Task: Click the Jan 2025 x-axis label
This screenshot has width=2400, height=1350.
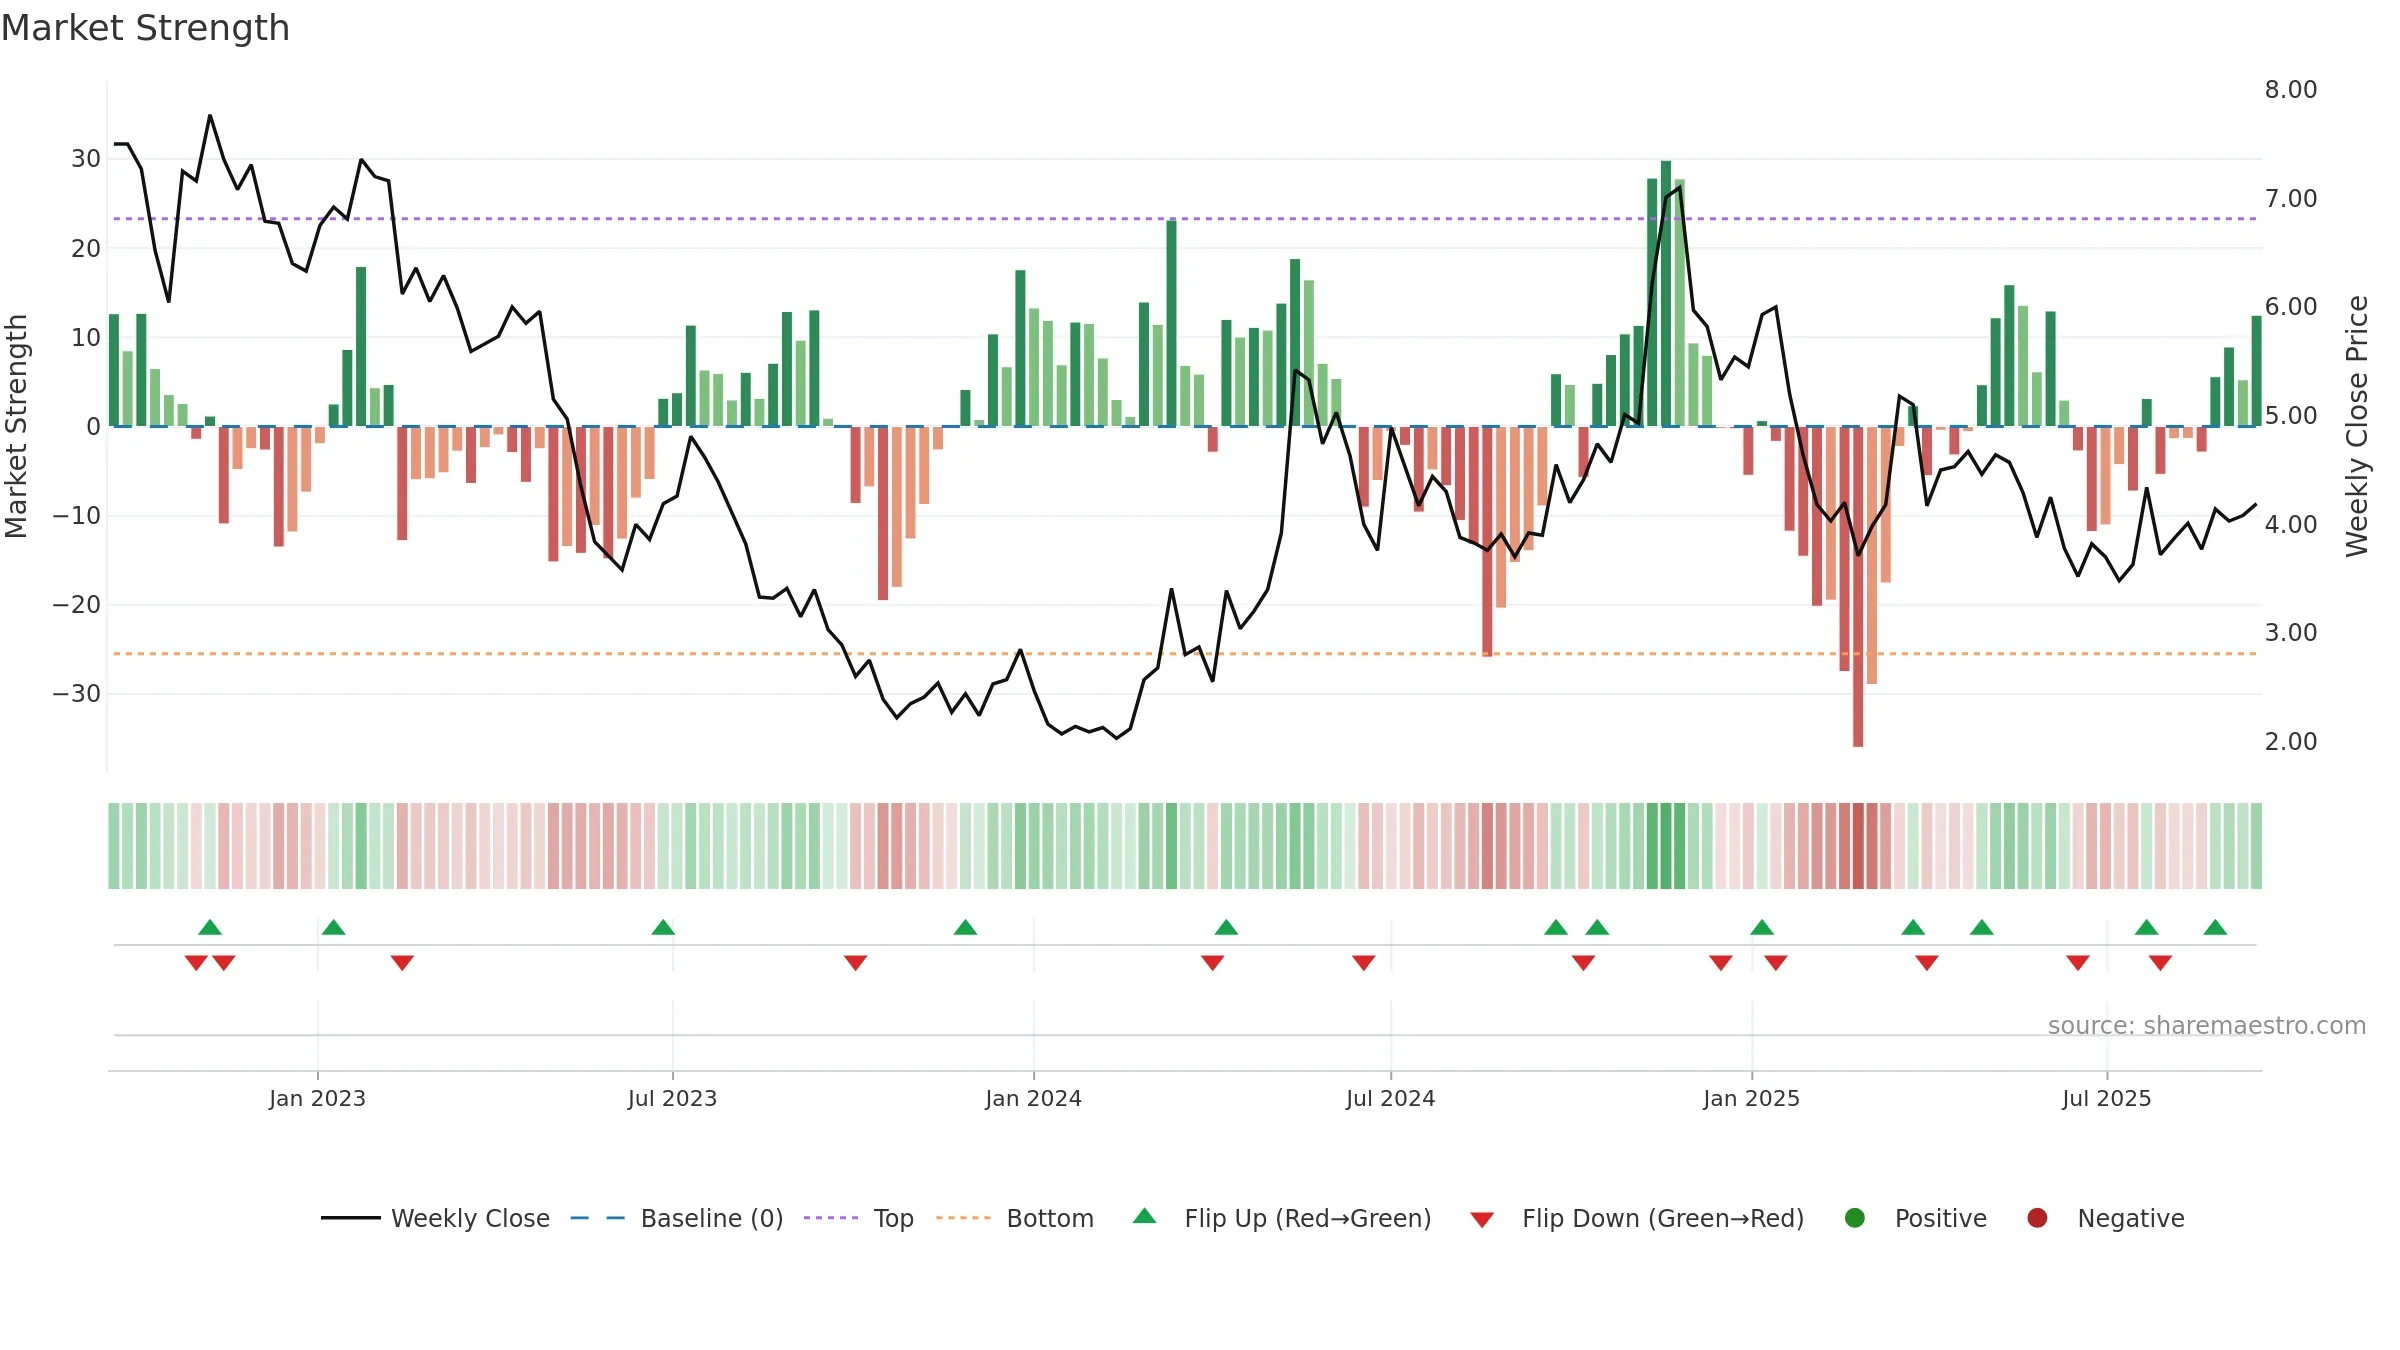Action: 1752,1098
